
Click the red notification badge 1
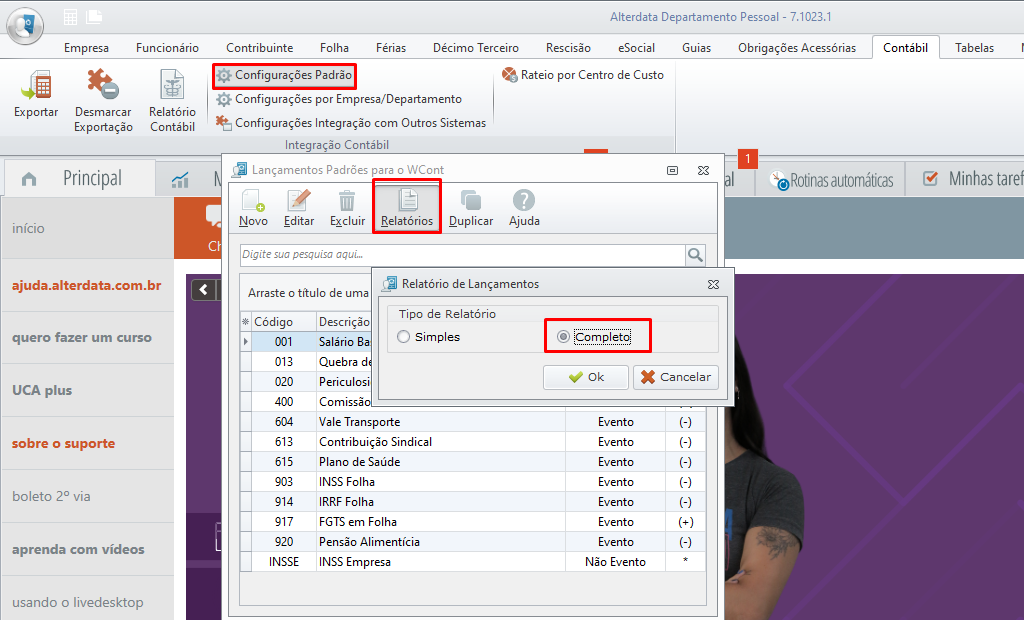point(748,159)
